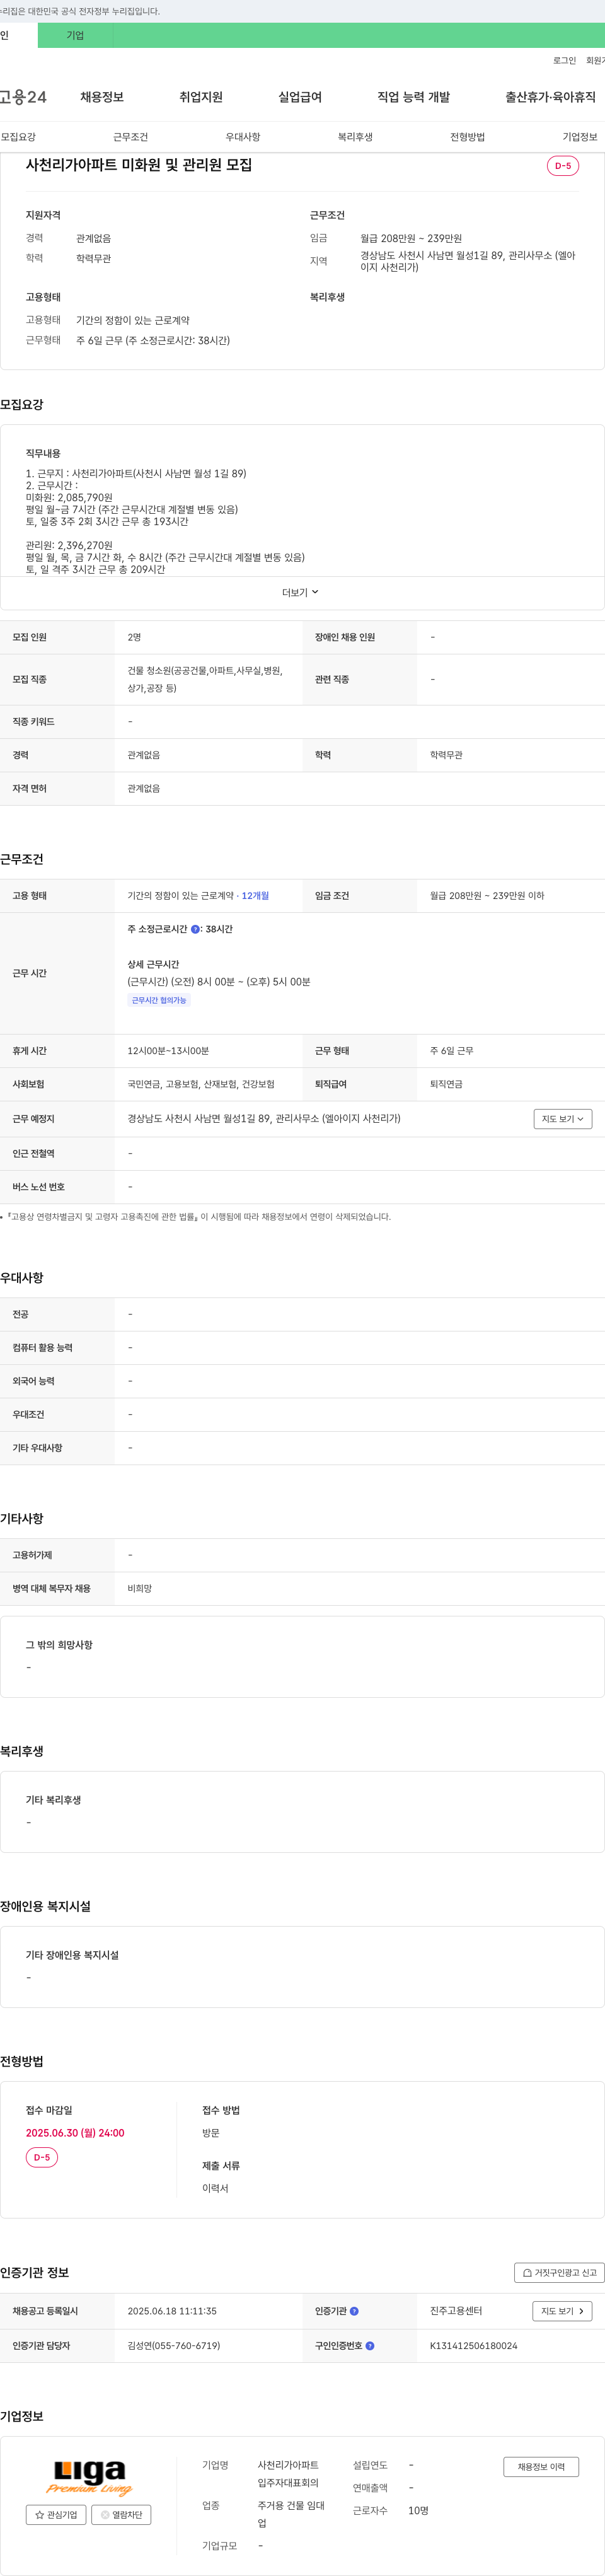Screen dimensions: 605x2576
Task: Expand job details with 더보기
Action: [300, 593]
